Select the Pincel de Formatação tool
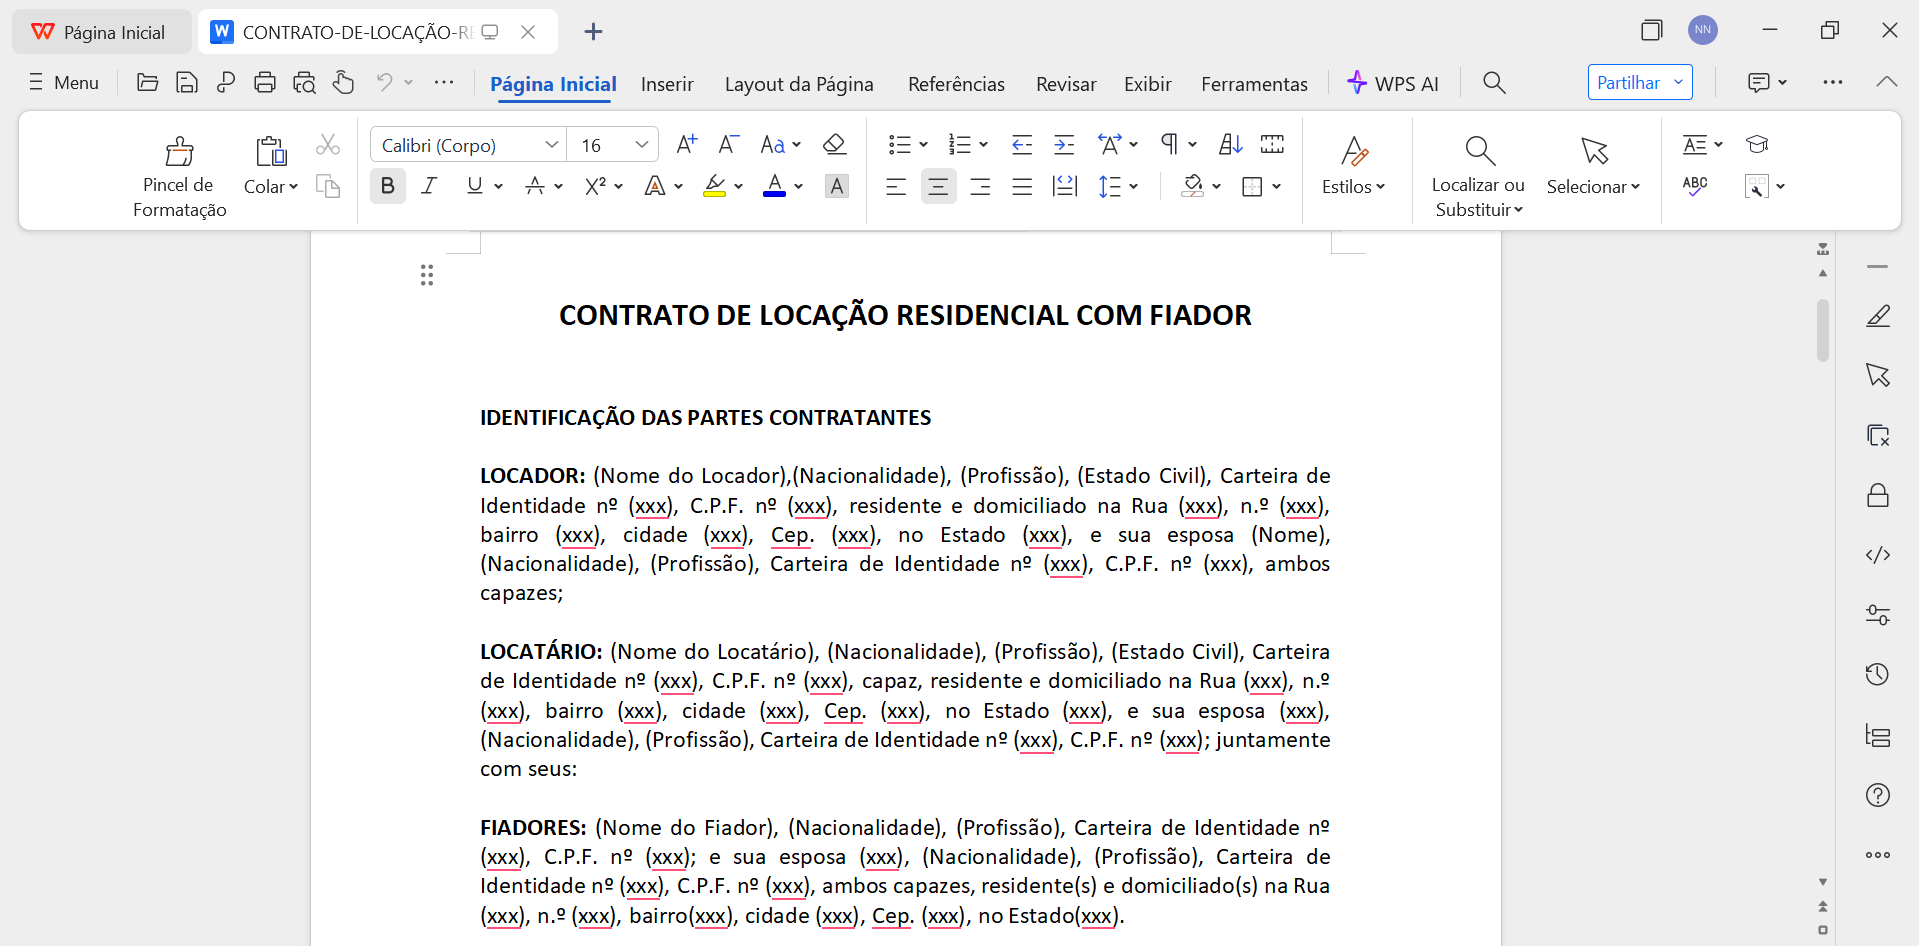This screenshot has height=946, width=1919. coord(178,172)
